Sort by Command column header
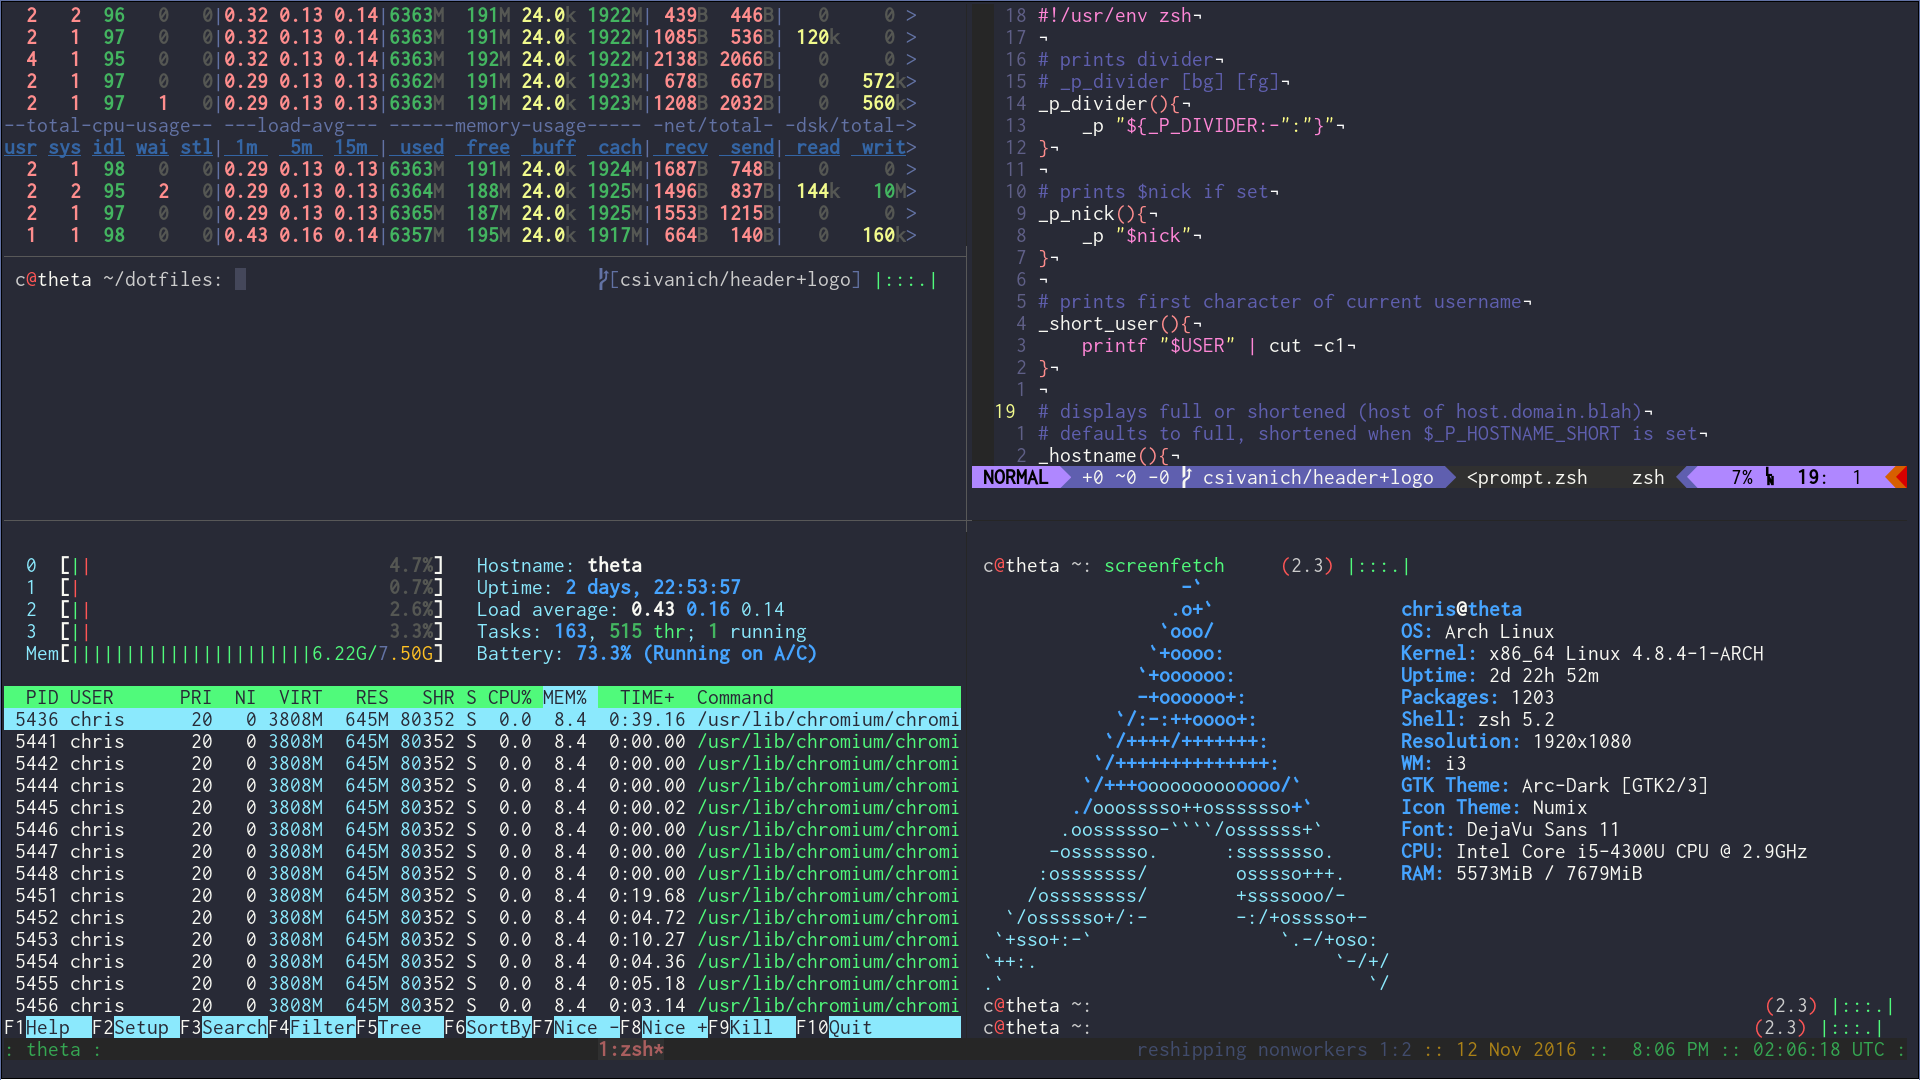 [735, 697]
